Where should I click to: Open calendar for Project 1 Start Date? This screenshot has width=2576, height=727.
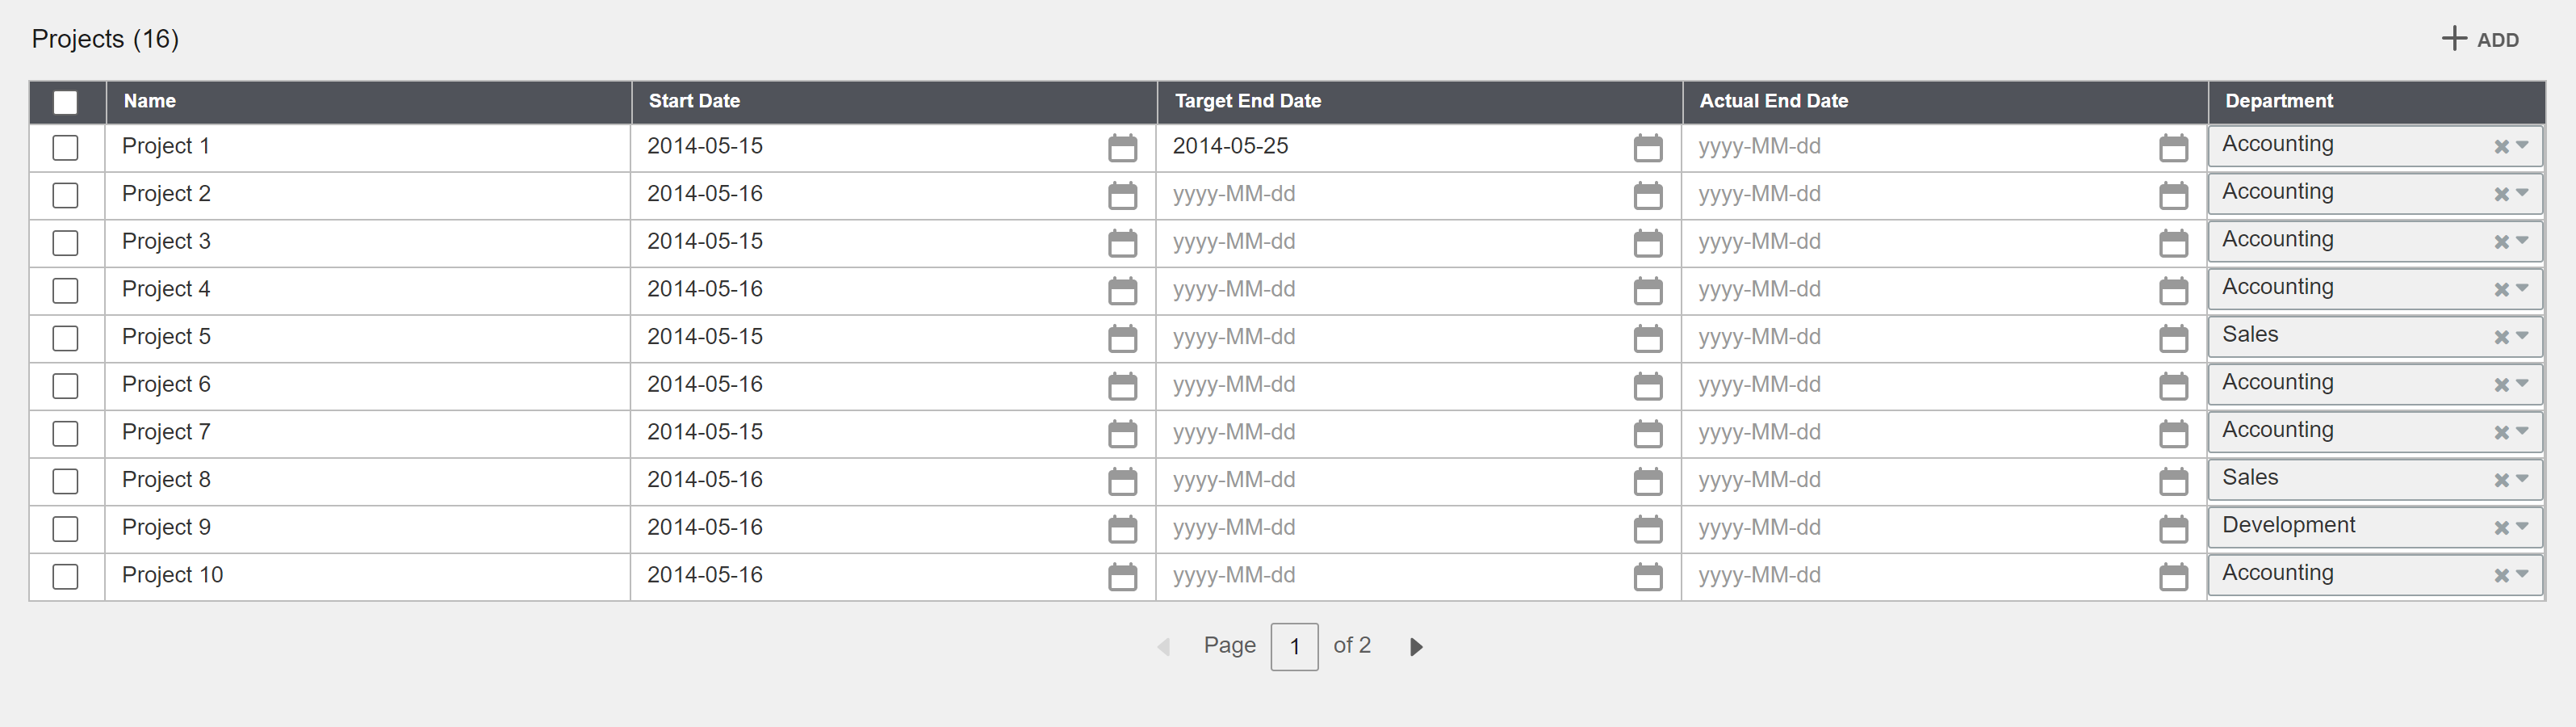point(1122,148)
